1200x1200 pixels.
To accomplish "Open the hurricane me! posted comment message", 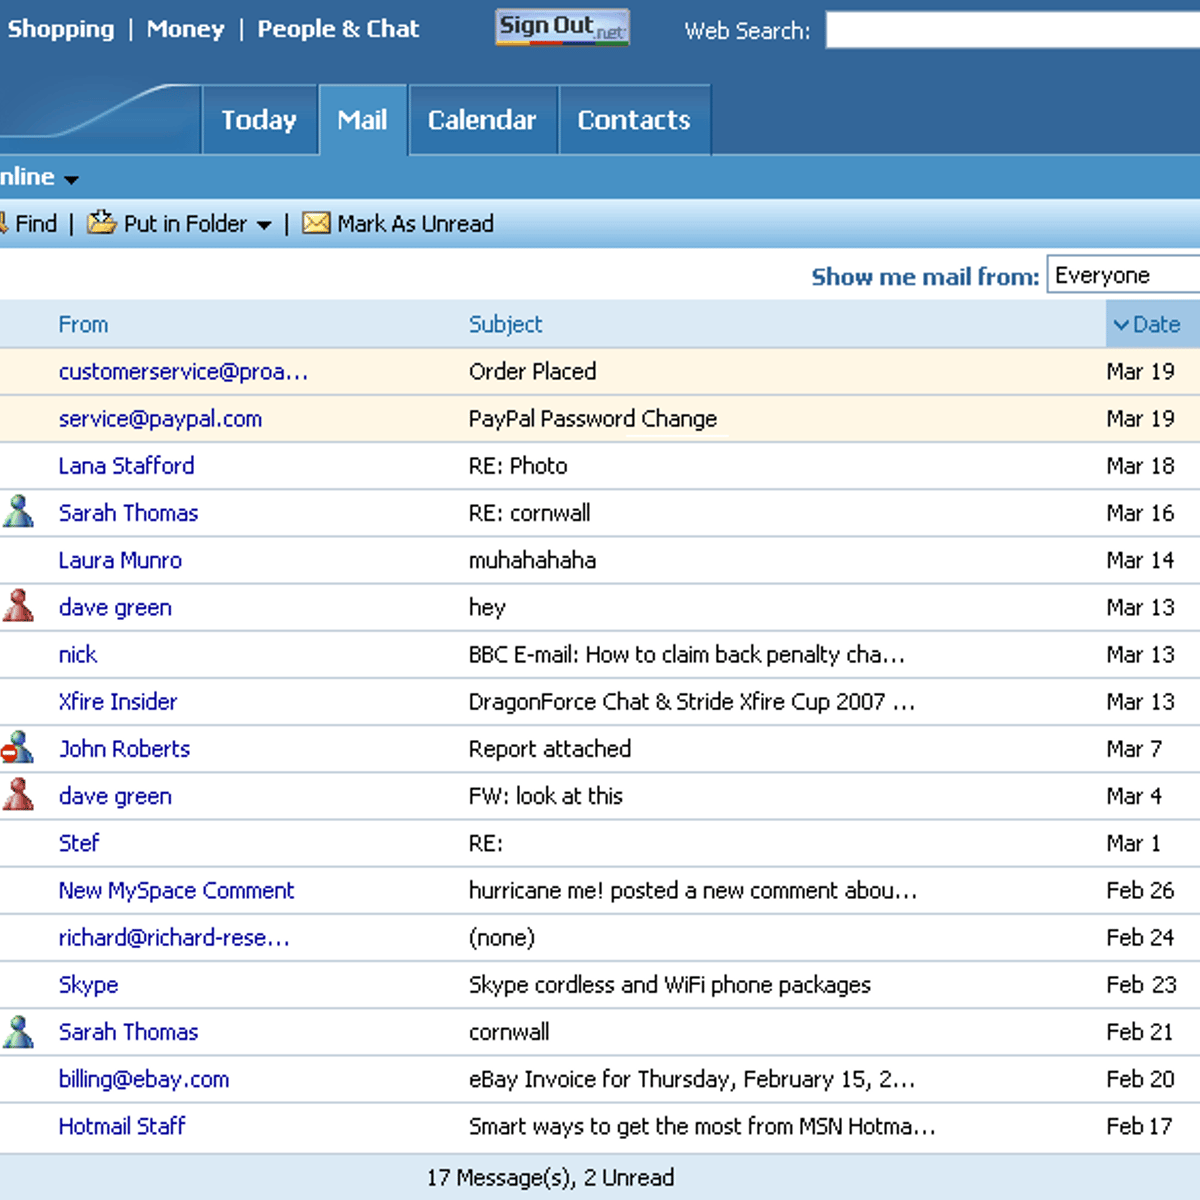I will click(692, 890).
